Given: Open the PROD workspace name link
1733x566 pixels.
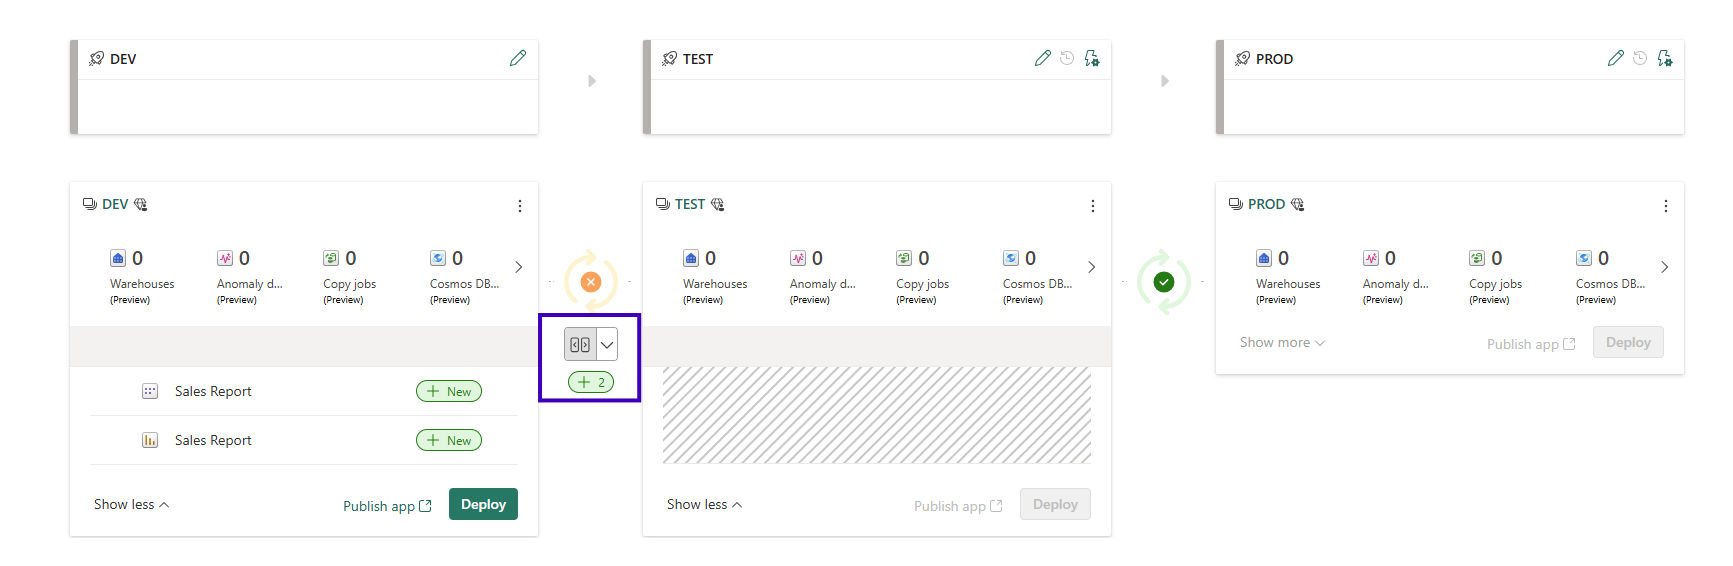Looking at the screenshot, I should 1266,204.
